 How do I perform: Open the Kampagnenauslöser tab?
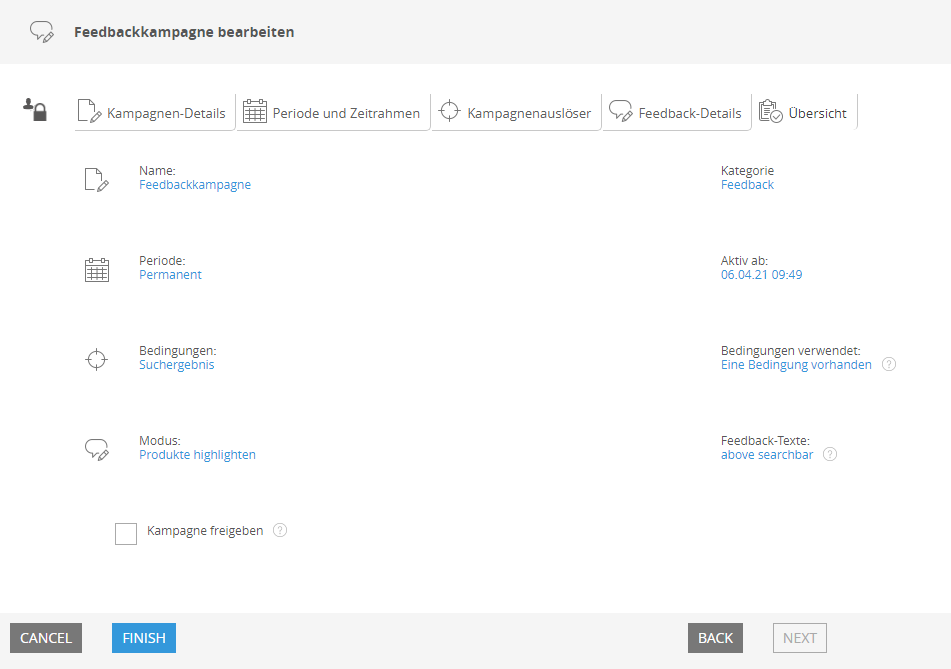click(x=516, y=112)
